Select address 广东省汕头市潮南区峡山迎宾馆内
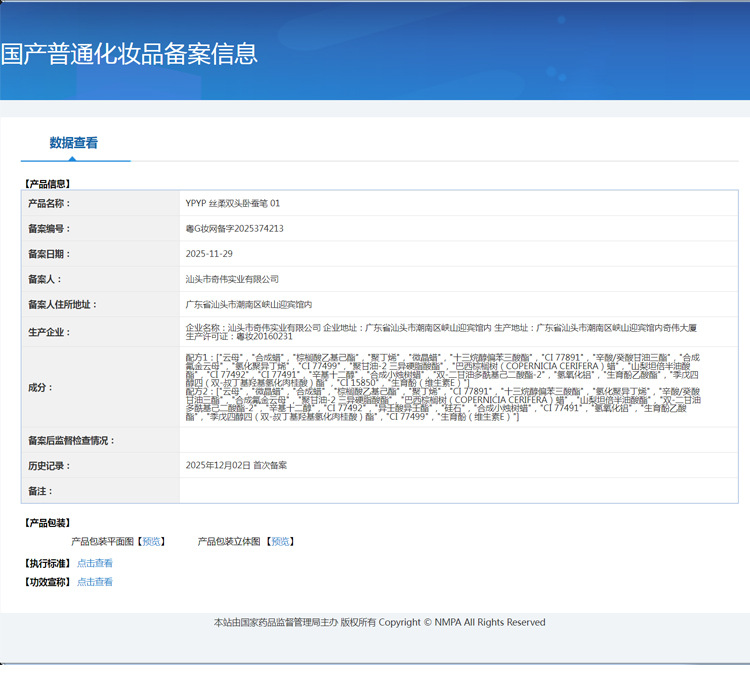Image resolution: width=750 pixels, height=677 pixels. 249,304
